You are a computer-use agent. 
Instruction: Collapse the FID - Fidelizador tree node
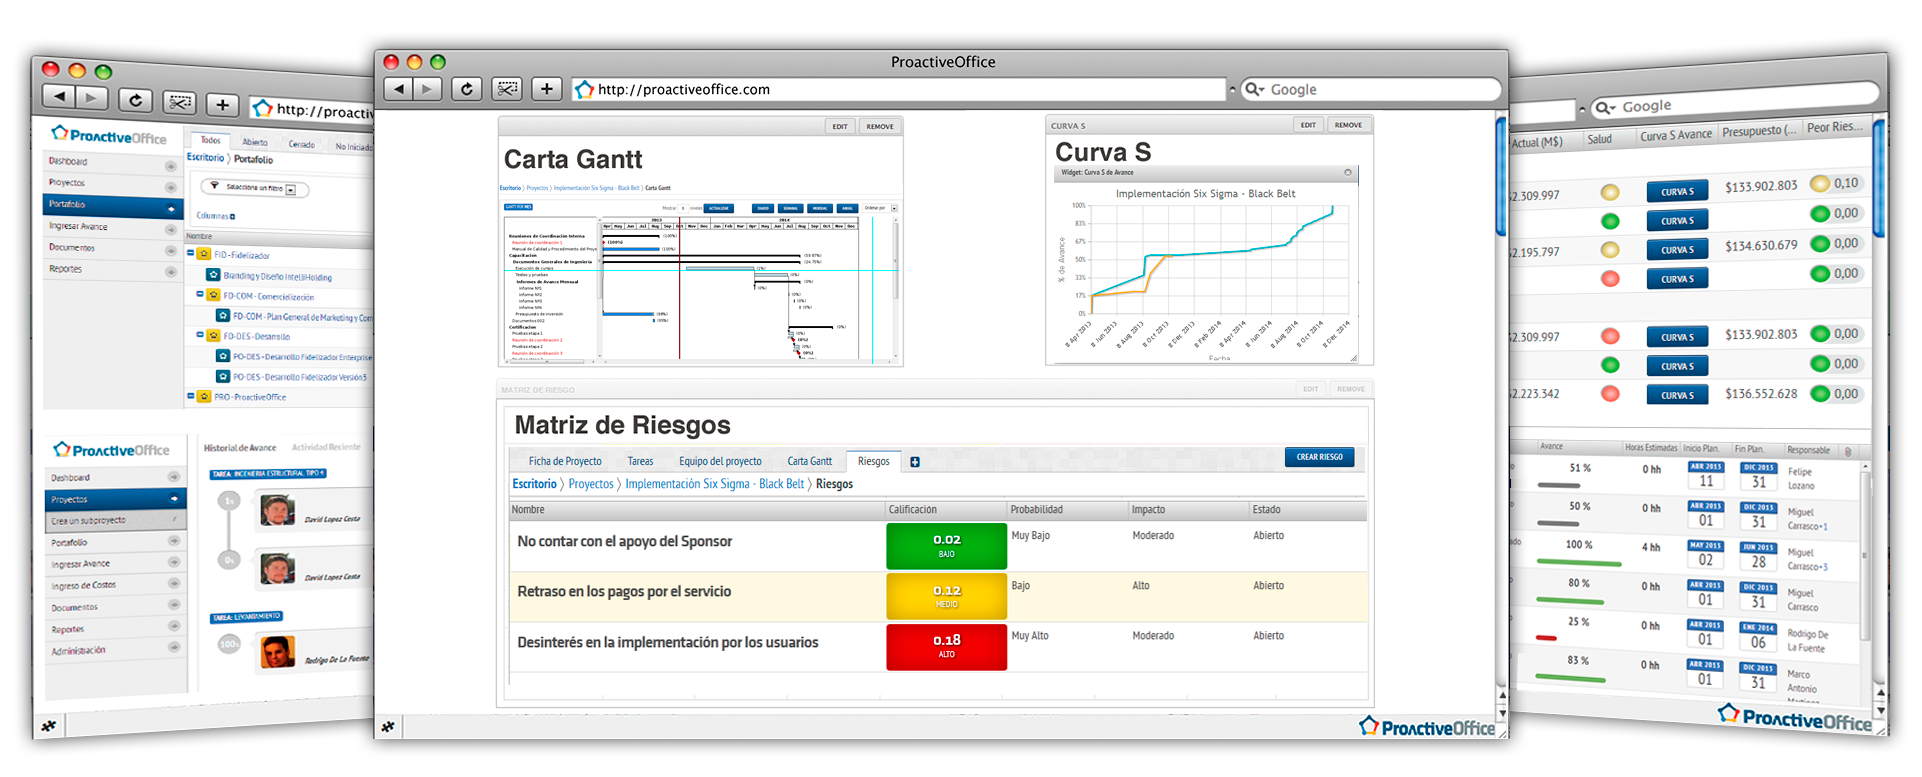click(191, 253)
